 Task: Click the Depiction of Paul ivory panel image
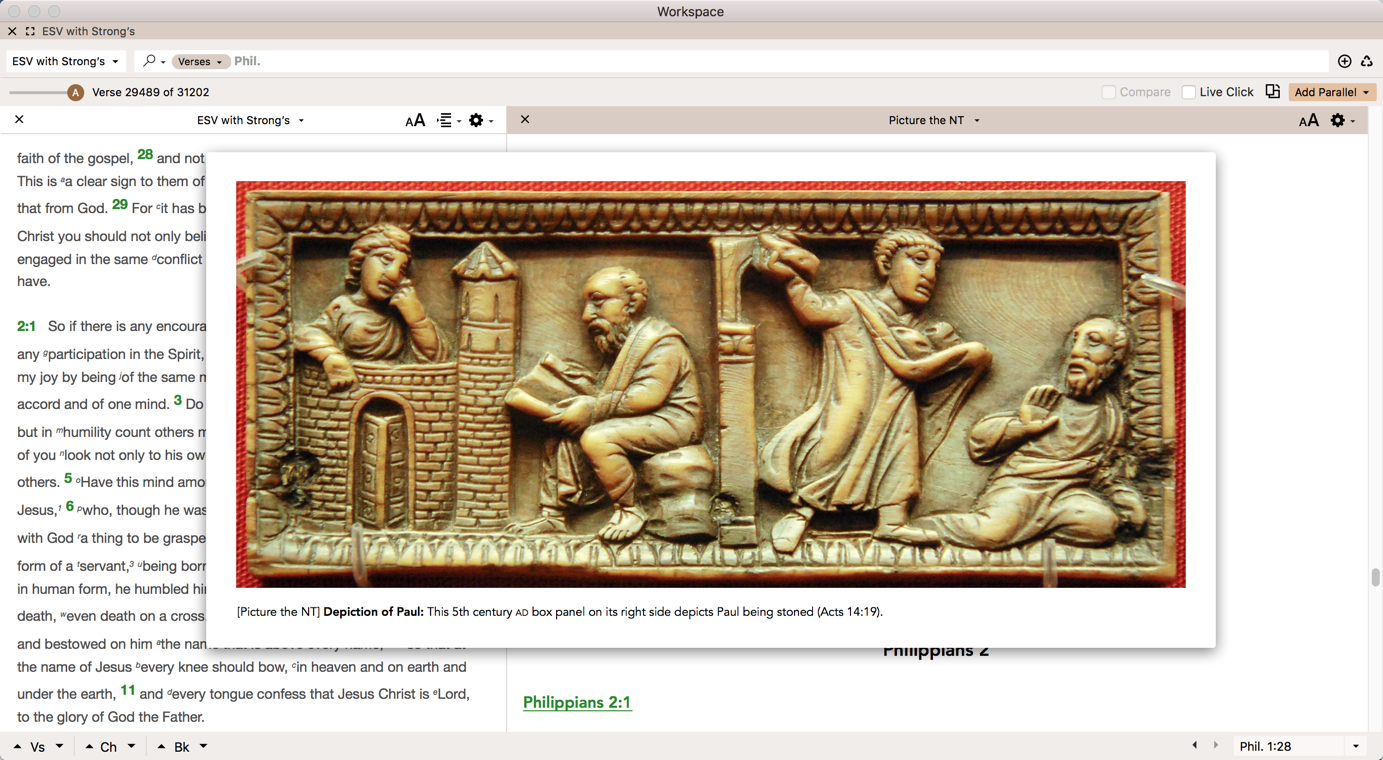[711, 384]
